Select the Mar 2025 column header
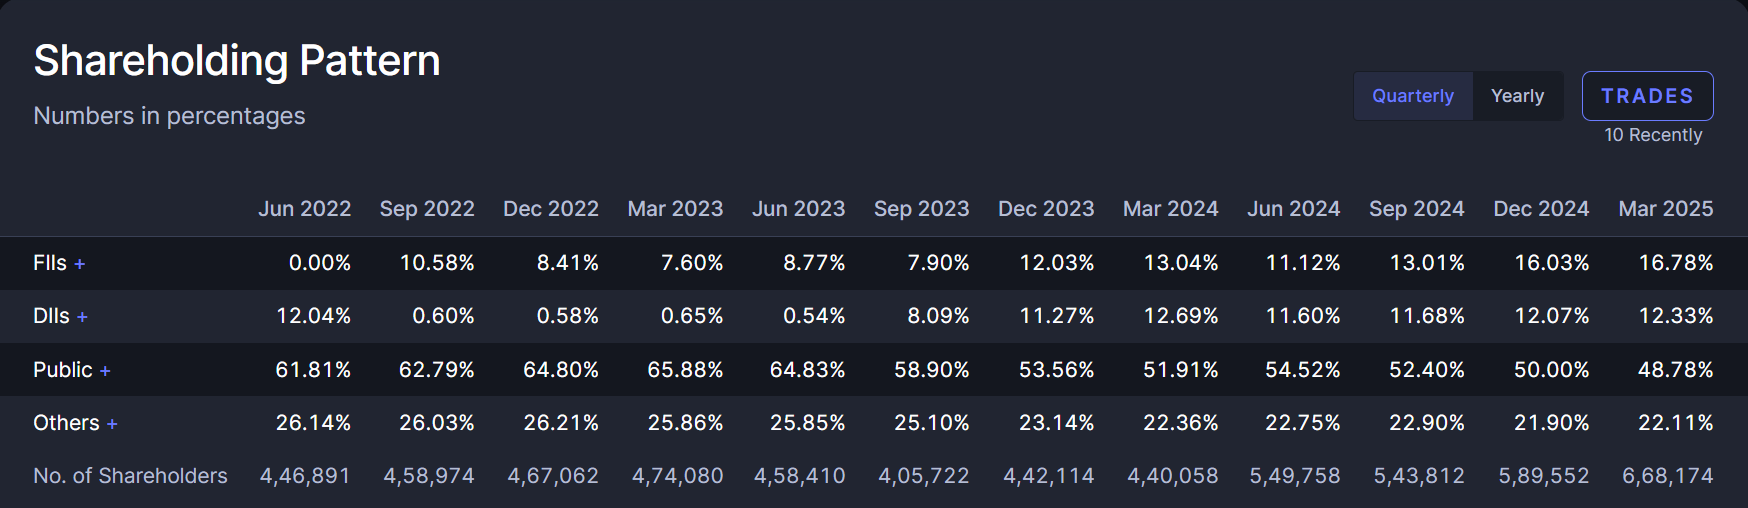1748x508 pixels. (x=1666, y=209)
